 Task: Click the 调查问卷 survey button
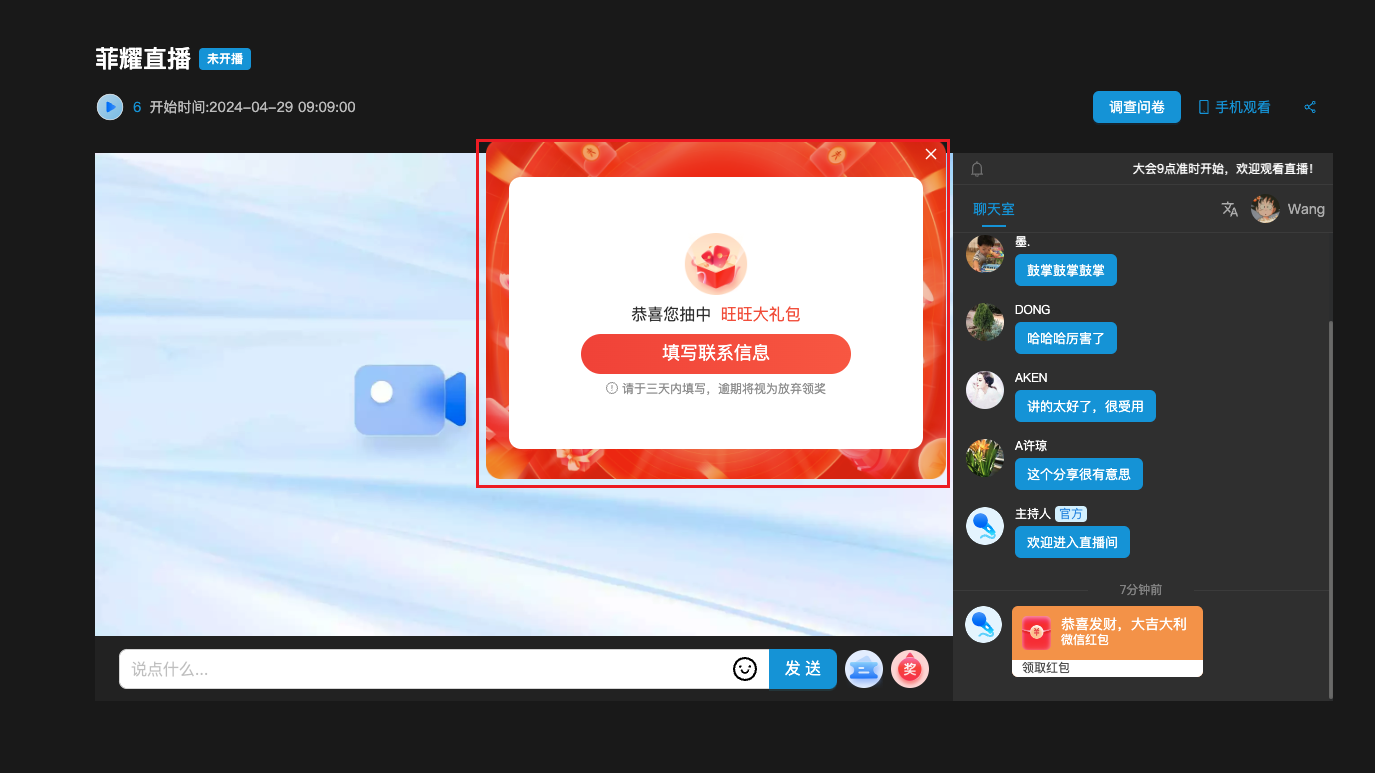pyautogui.click(x=1136, y=107)
